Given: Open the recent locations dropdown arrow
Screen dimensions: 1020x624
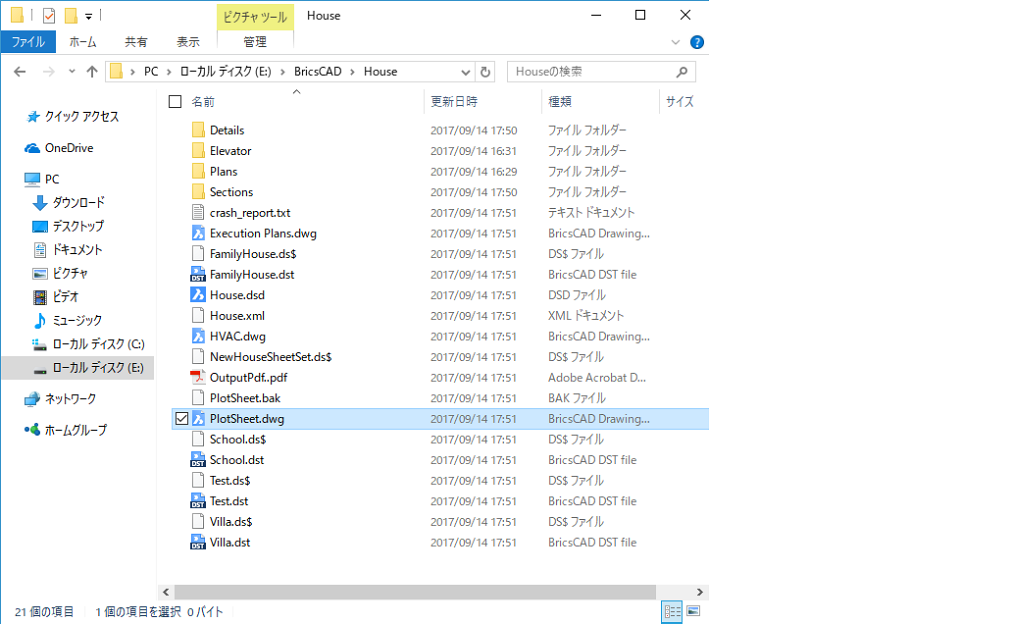Looking at the screenshot, I should tap(72, 72).
